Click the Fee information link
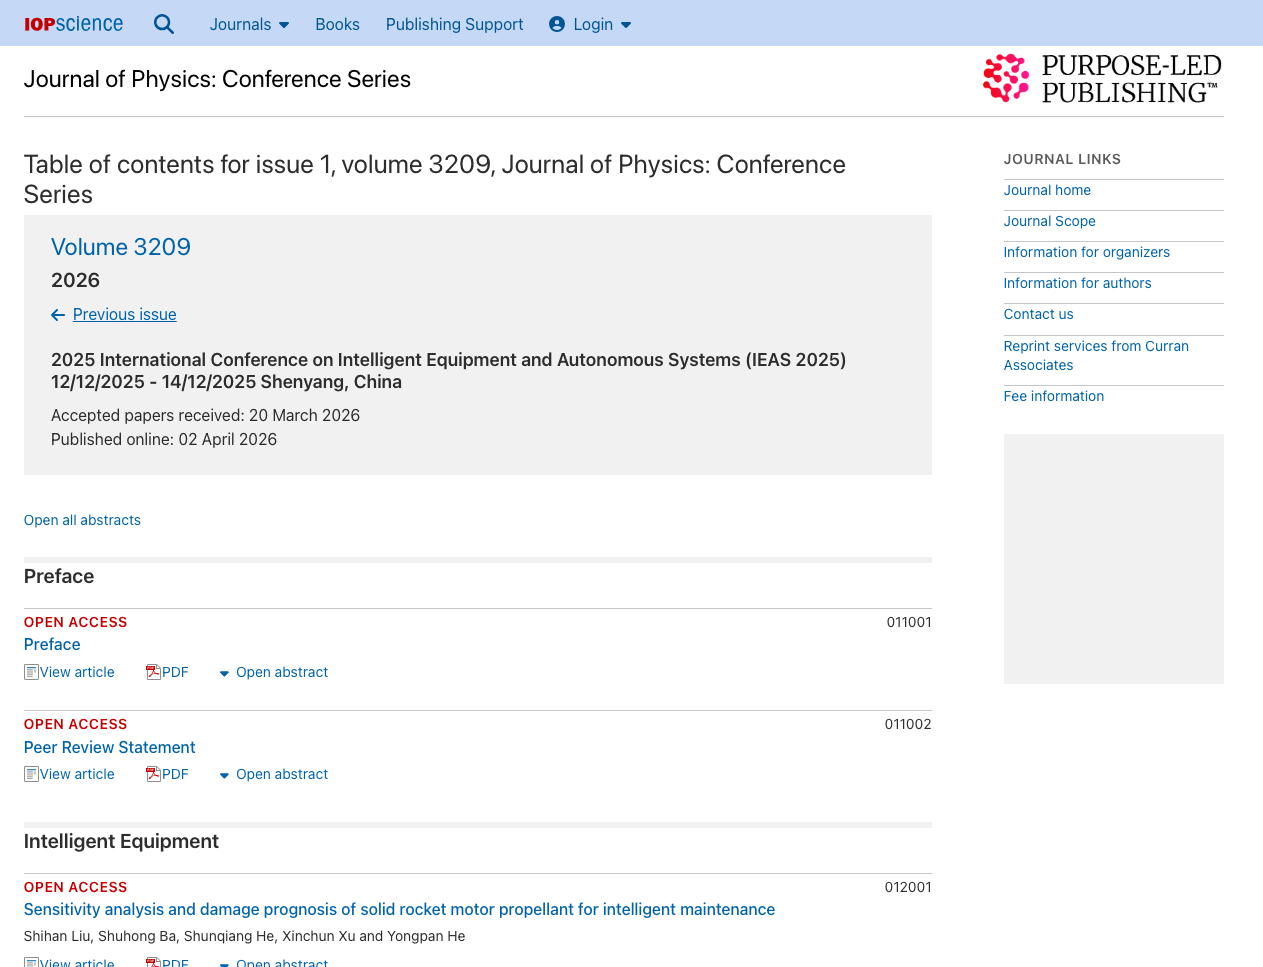The width and height of the screenshot is (1263, 967). click(1053, 396)
